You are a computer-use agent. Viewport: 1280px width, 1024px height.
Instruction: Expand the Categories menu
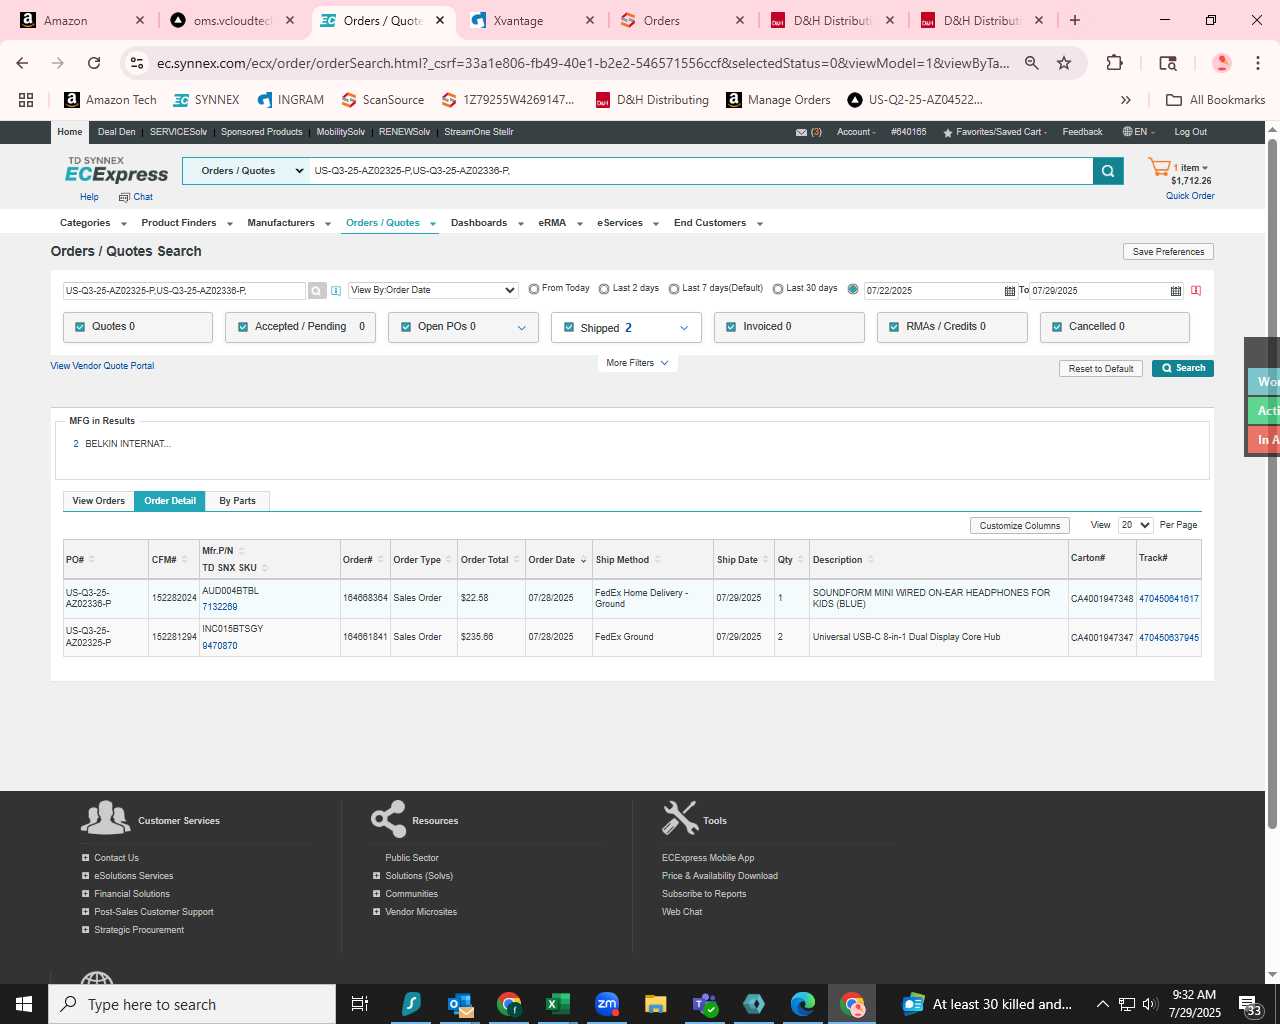[94, 223]
